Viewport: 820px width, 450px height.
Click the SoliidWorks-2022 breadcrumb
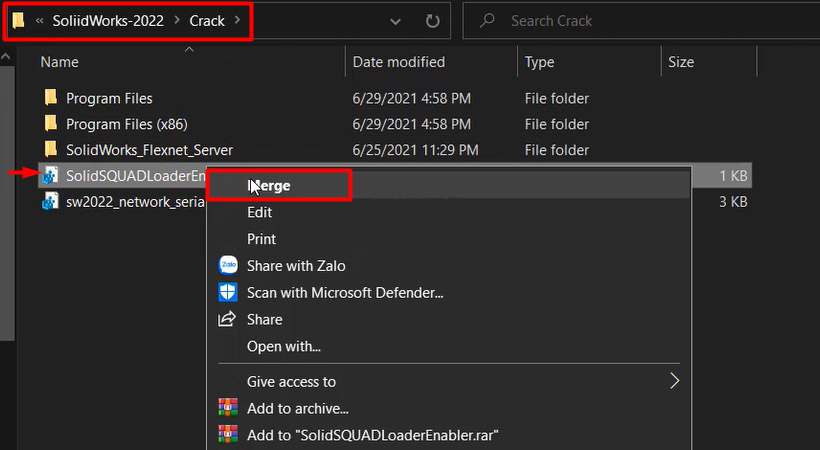(x=107, y=20)
